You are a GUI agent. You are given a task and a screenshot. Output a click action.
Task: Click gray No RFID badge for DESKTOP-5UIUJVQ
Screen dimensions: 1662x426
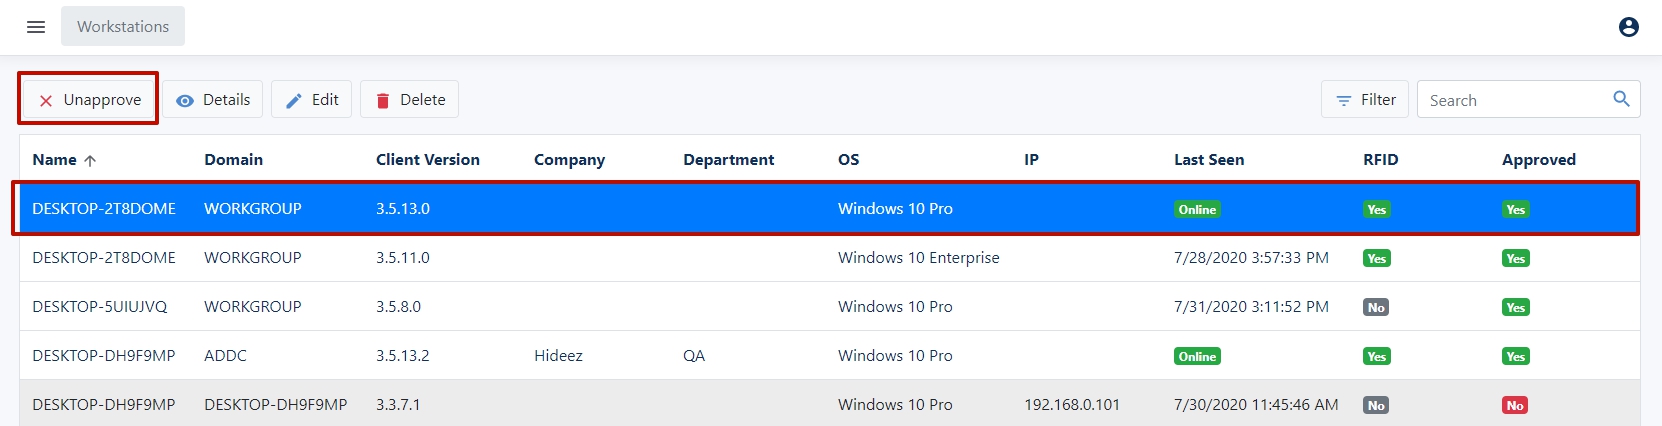pos(1376,307)
